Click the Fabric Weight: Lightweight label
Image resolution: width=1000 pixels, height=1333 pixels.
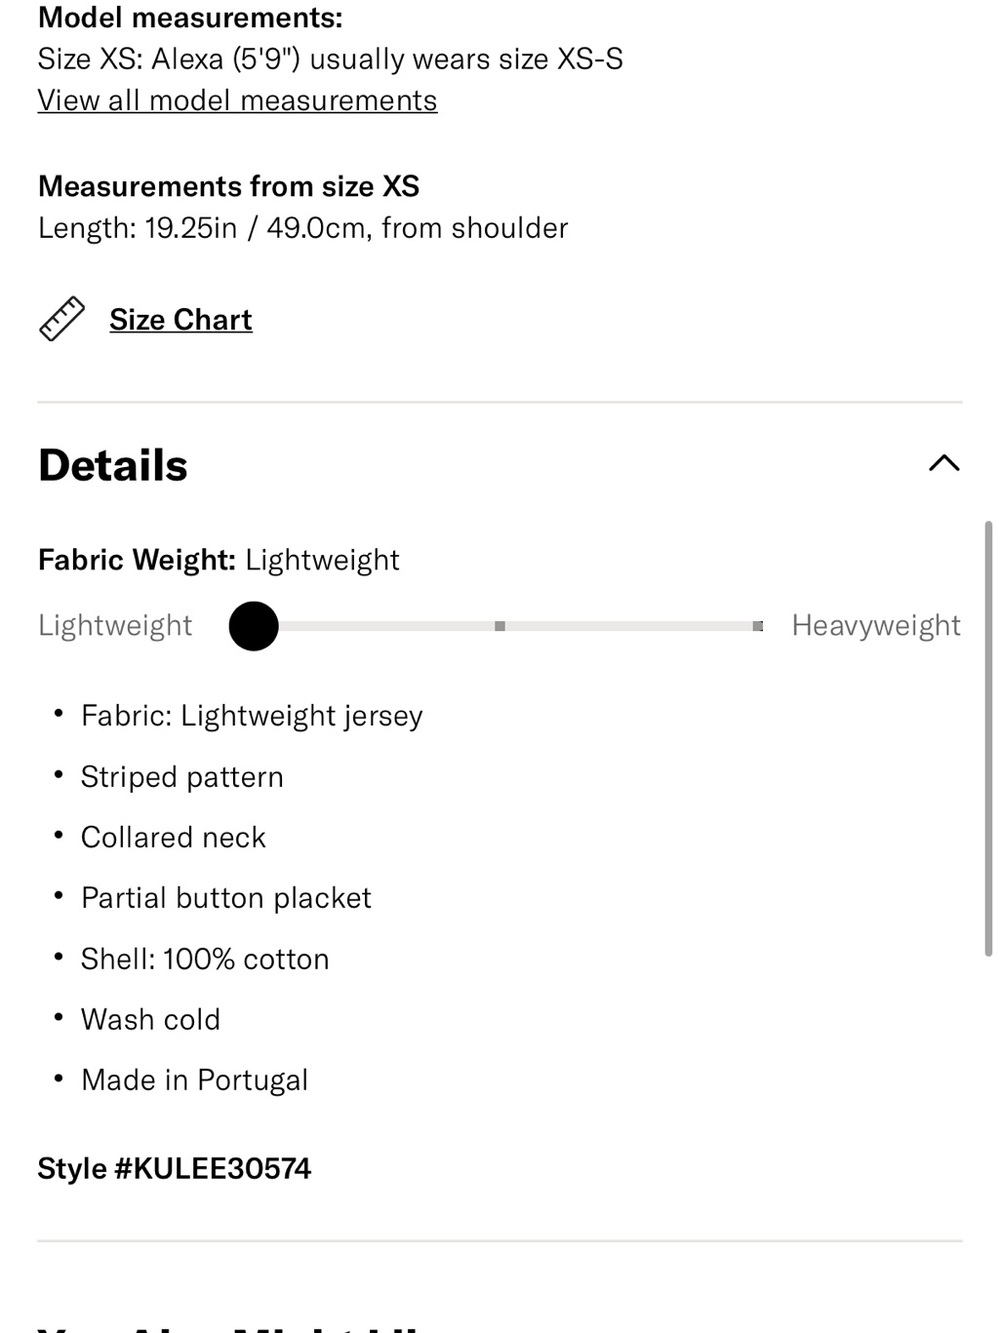[x=219, y=560]
